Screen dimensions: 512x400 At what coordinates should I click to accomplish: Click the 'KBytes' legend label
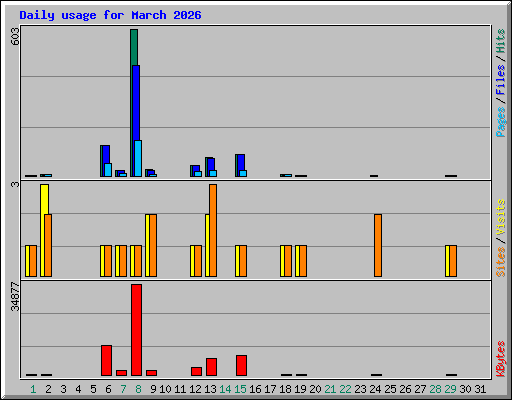point(501,359)
